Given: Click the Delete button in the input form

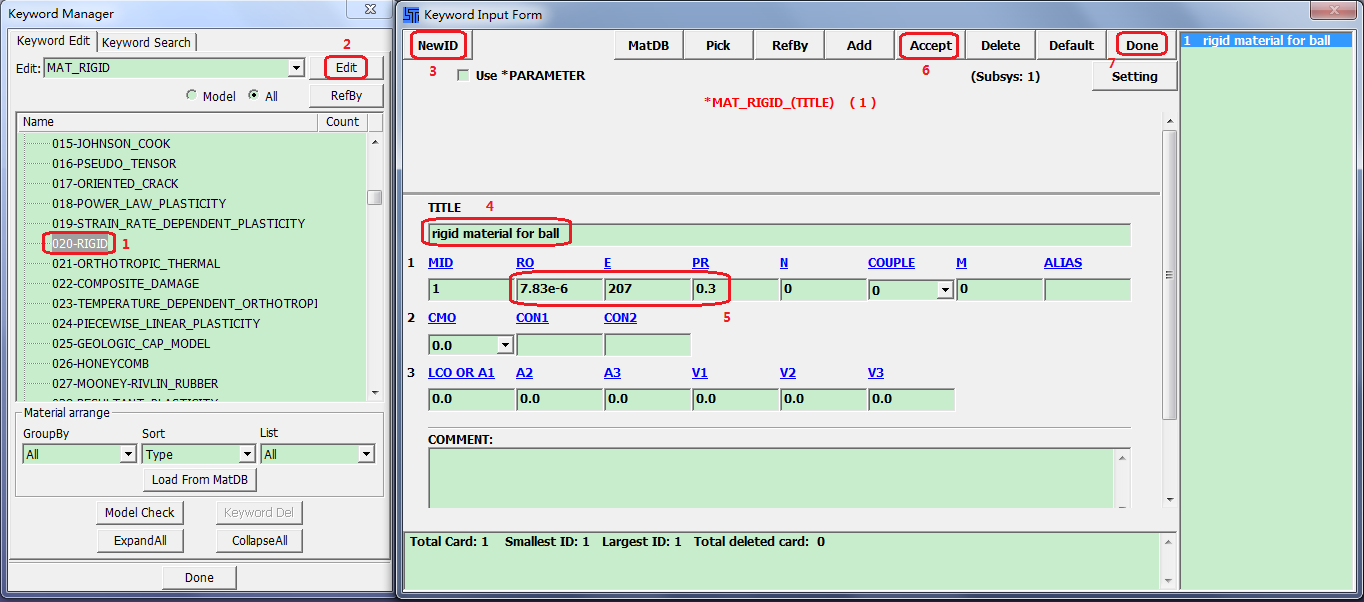Looking at the screenshot, I should click(x=1000, y=45).
